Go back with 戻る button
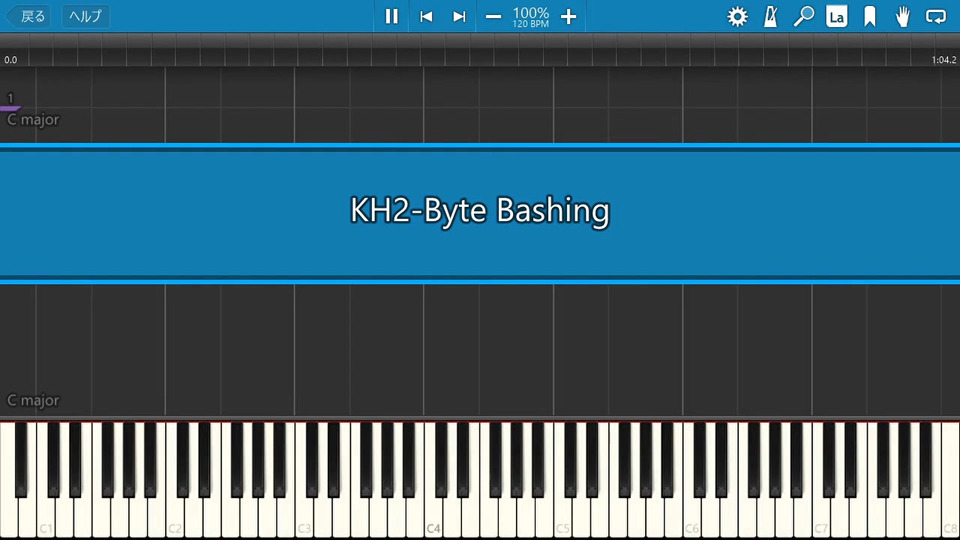The width and height of the screenshot is (960, 540). tap(28, 17)
